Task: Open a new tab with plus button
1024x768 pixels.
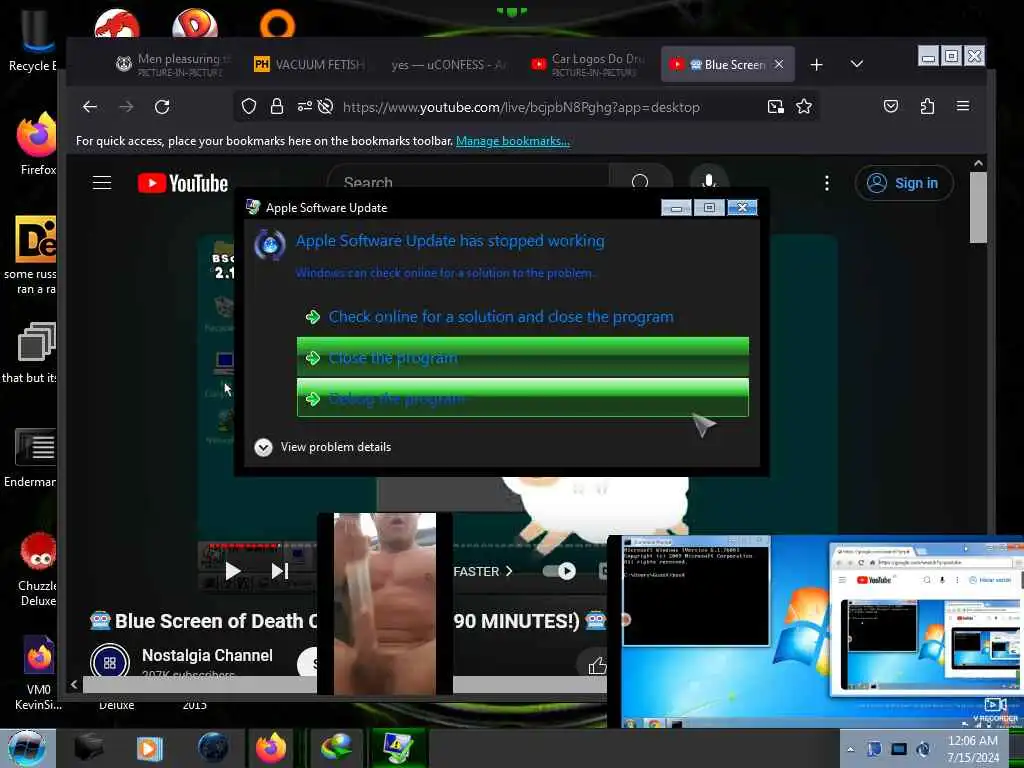Action: (816, 65)
